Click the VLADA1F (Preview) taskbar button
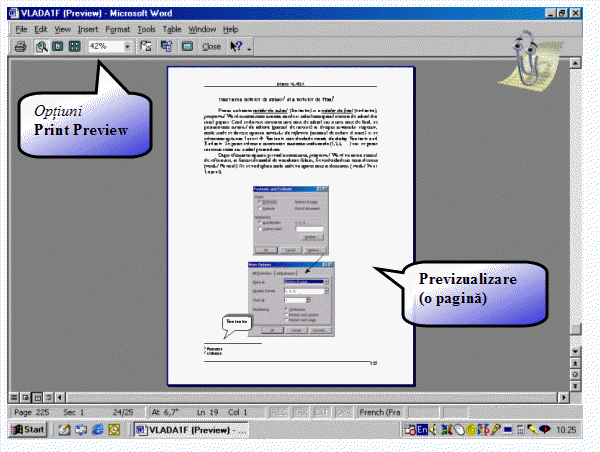 [191, 430]
